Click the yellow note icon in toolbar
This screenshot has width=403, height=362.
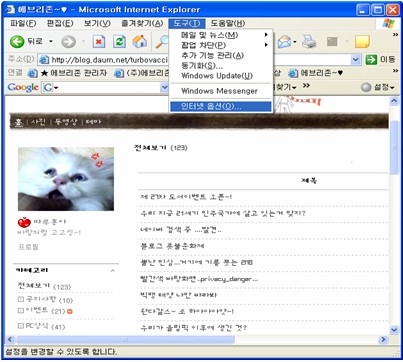coord(362,42)
